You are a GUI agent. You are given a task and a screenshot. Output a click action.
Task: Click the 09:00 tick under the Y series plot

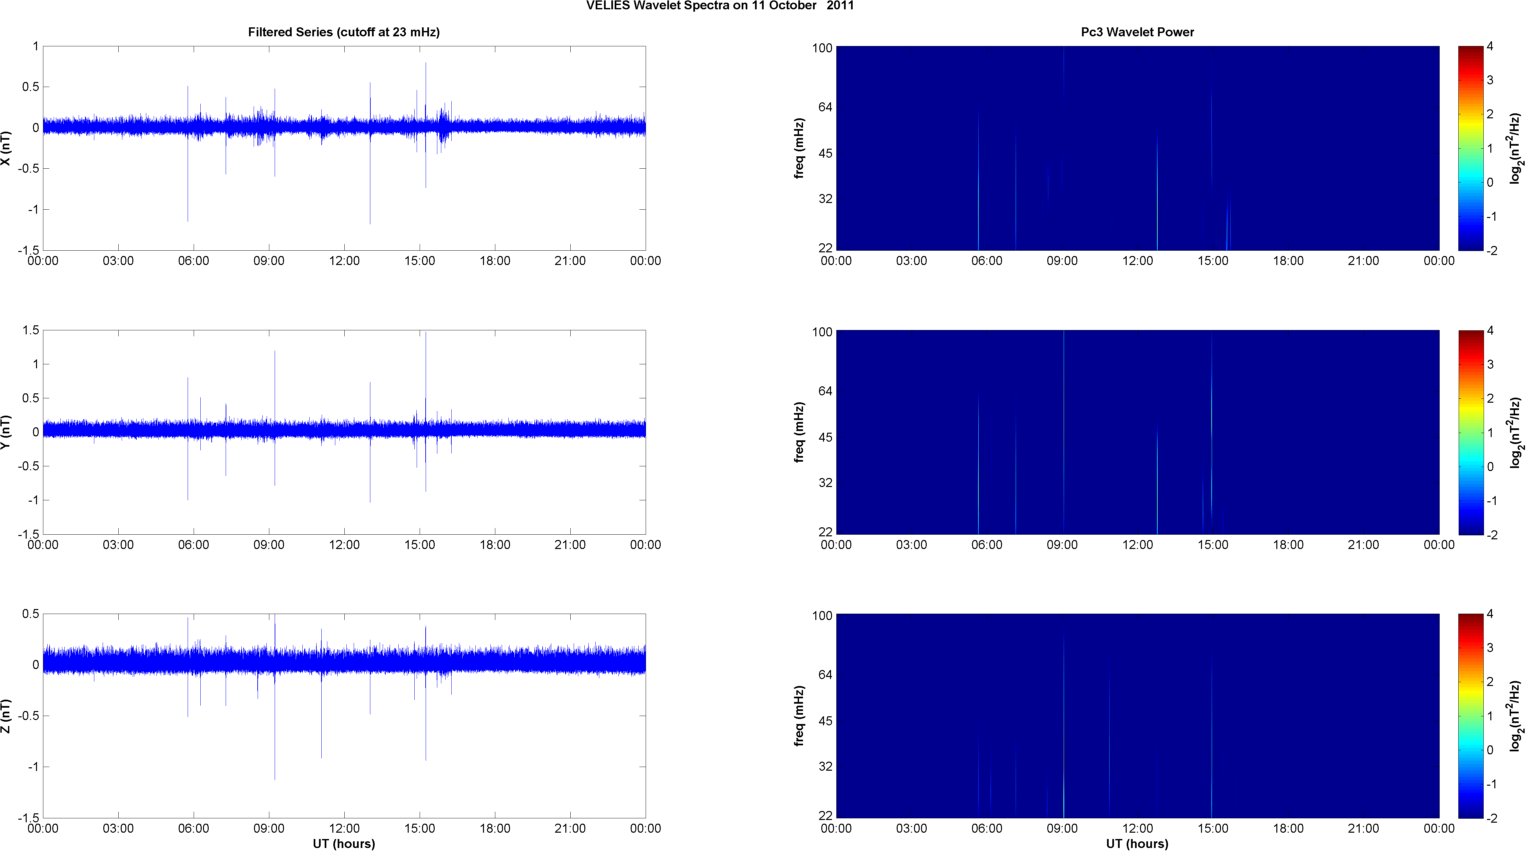pos(269,545)
